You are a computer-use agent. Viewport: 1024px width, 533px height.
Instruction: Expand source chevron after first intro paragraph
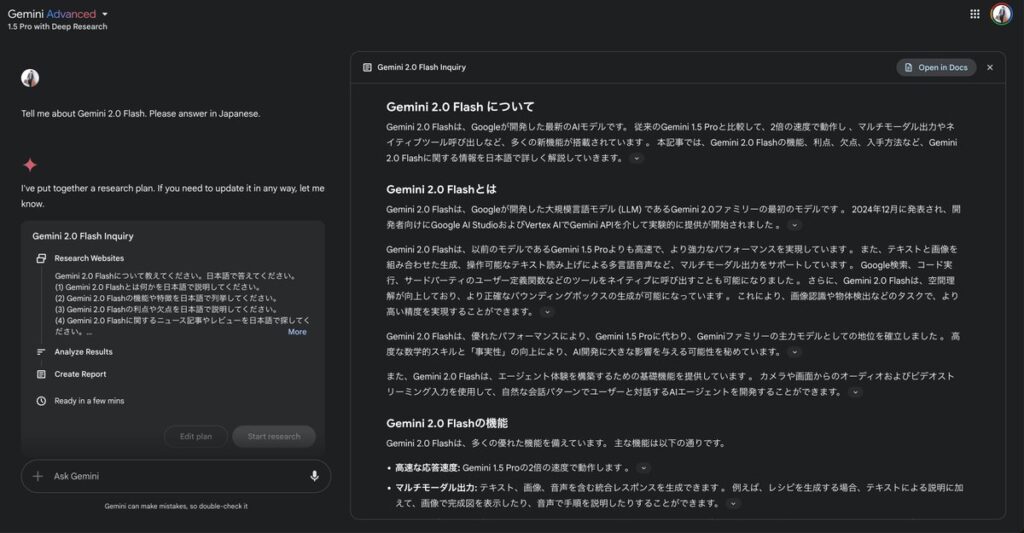(x=636, y=158)
